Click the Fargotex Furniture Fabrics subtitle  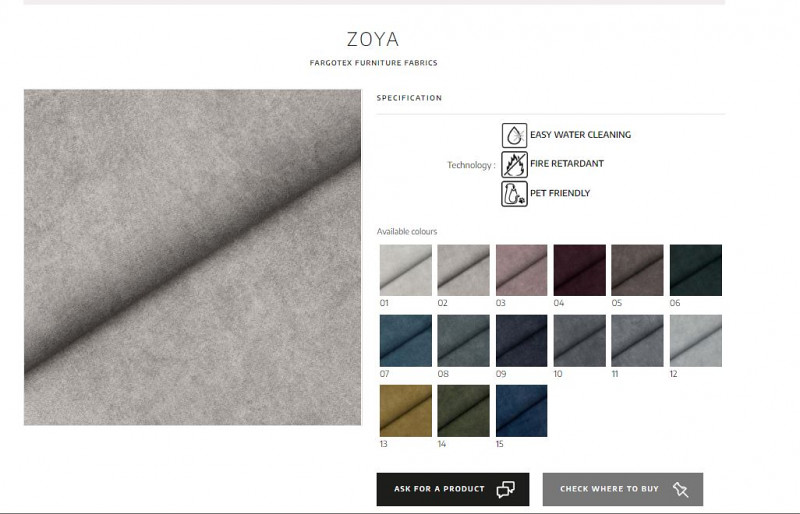tap(373, 63)
